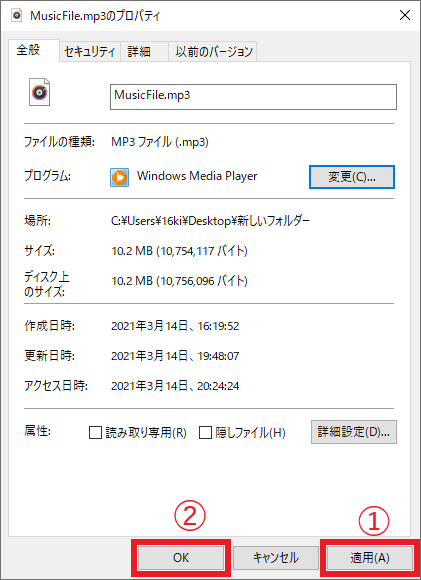The width and height of the screenshot is (421, 580).
Task: Click the Windows Media Player program name
Action: (x=197, y=176)
